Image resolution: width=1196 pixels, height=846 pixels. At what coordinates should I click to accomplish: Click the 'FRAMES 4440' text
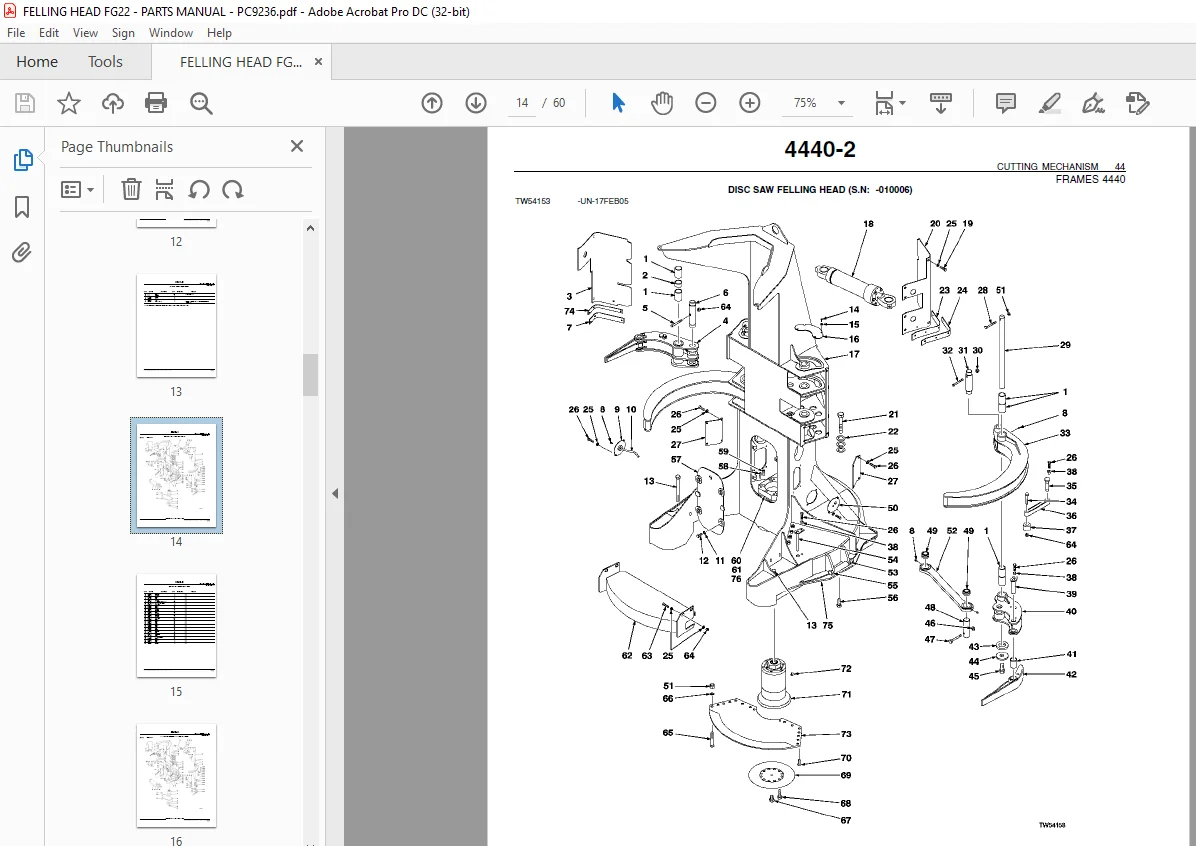pos(1090,179)
